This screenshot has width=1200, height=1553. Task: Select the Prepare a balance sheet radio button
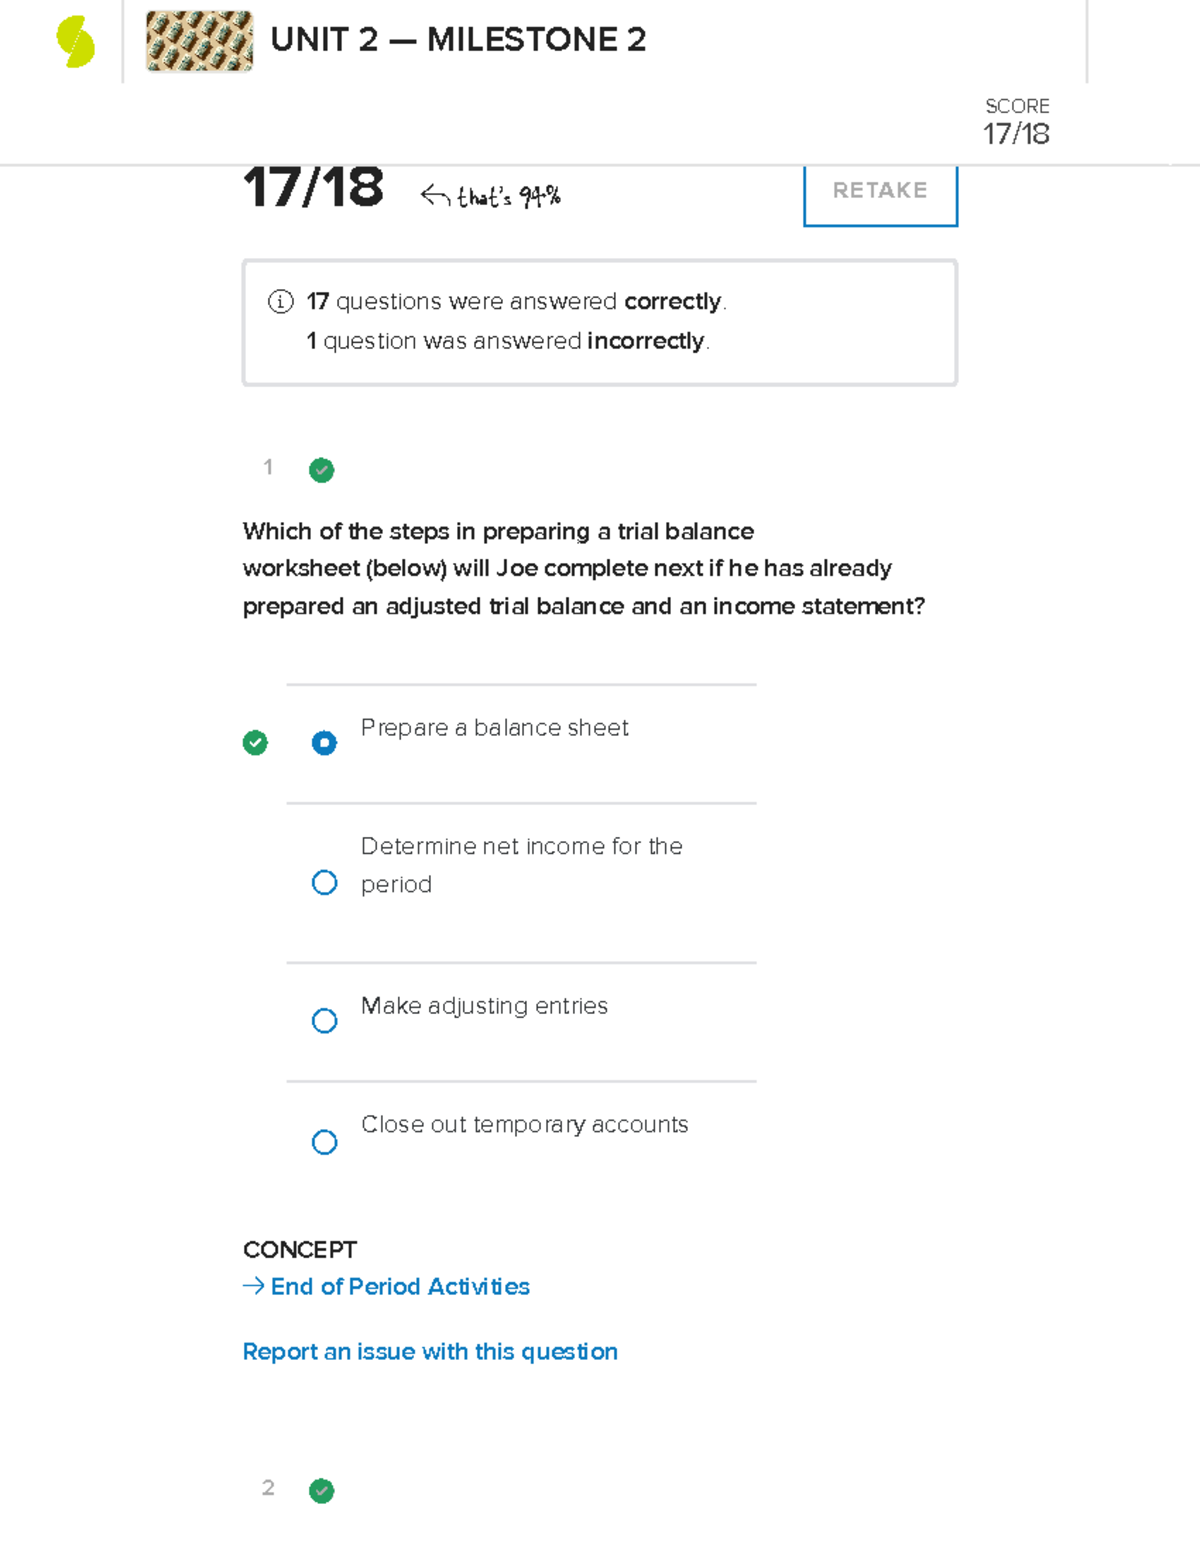pyautogui.click(x=324, y=742)
